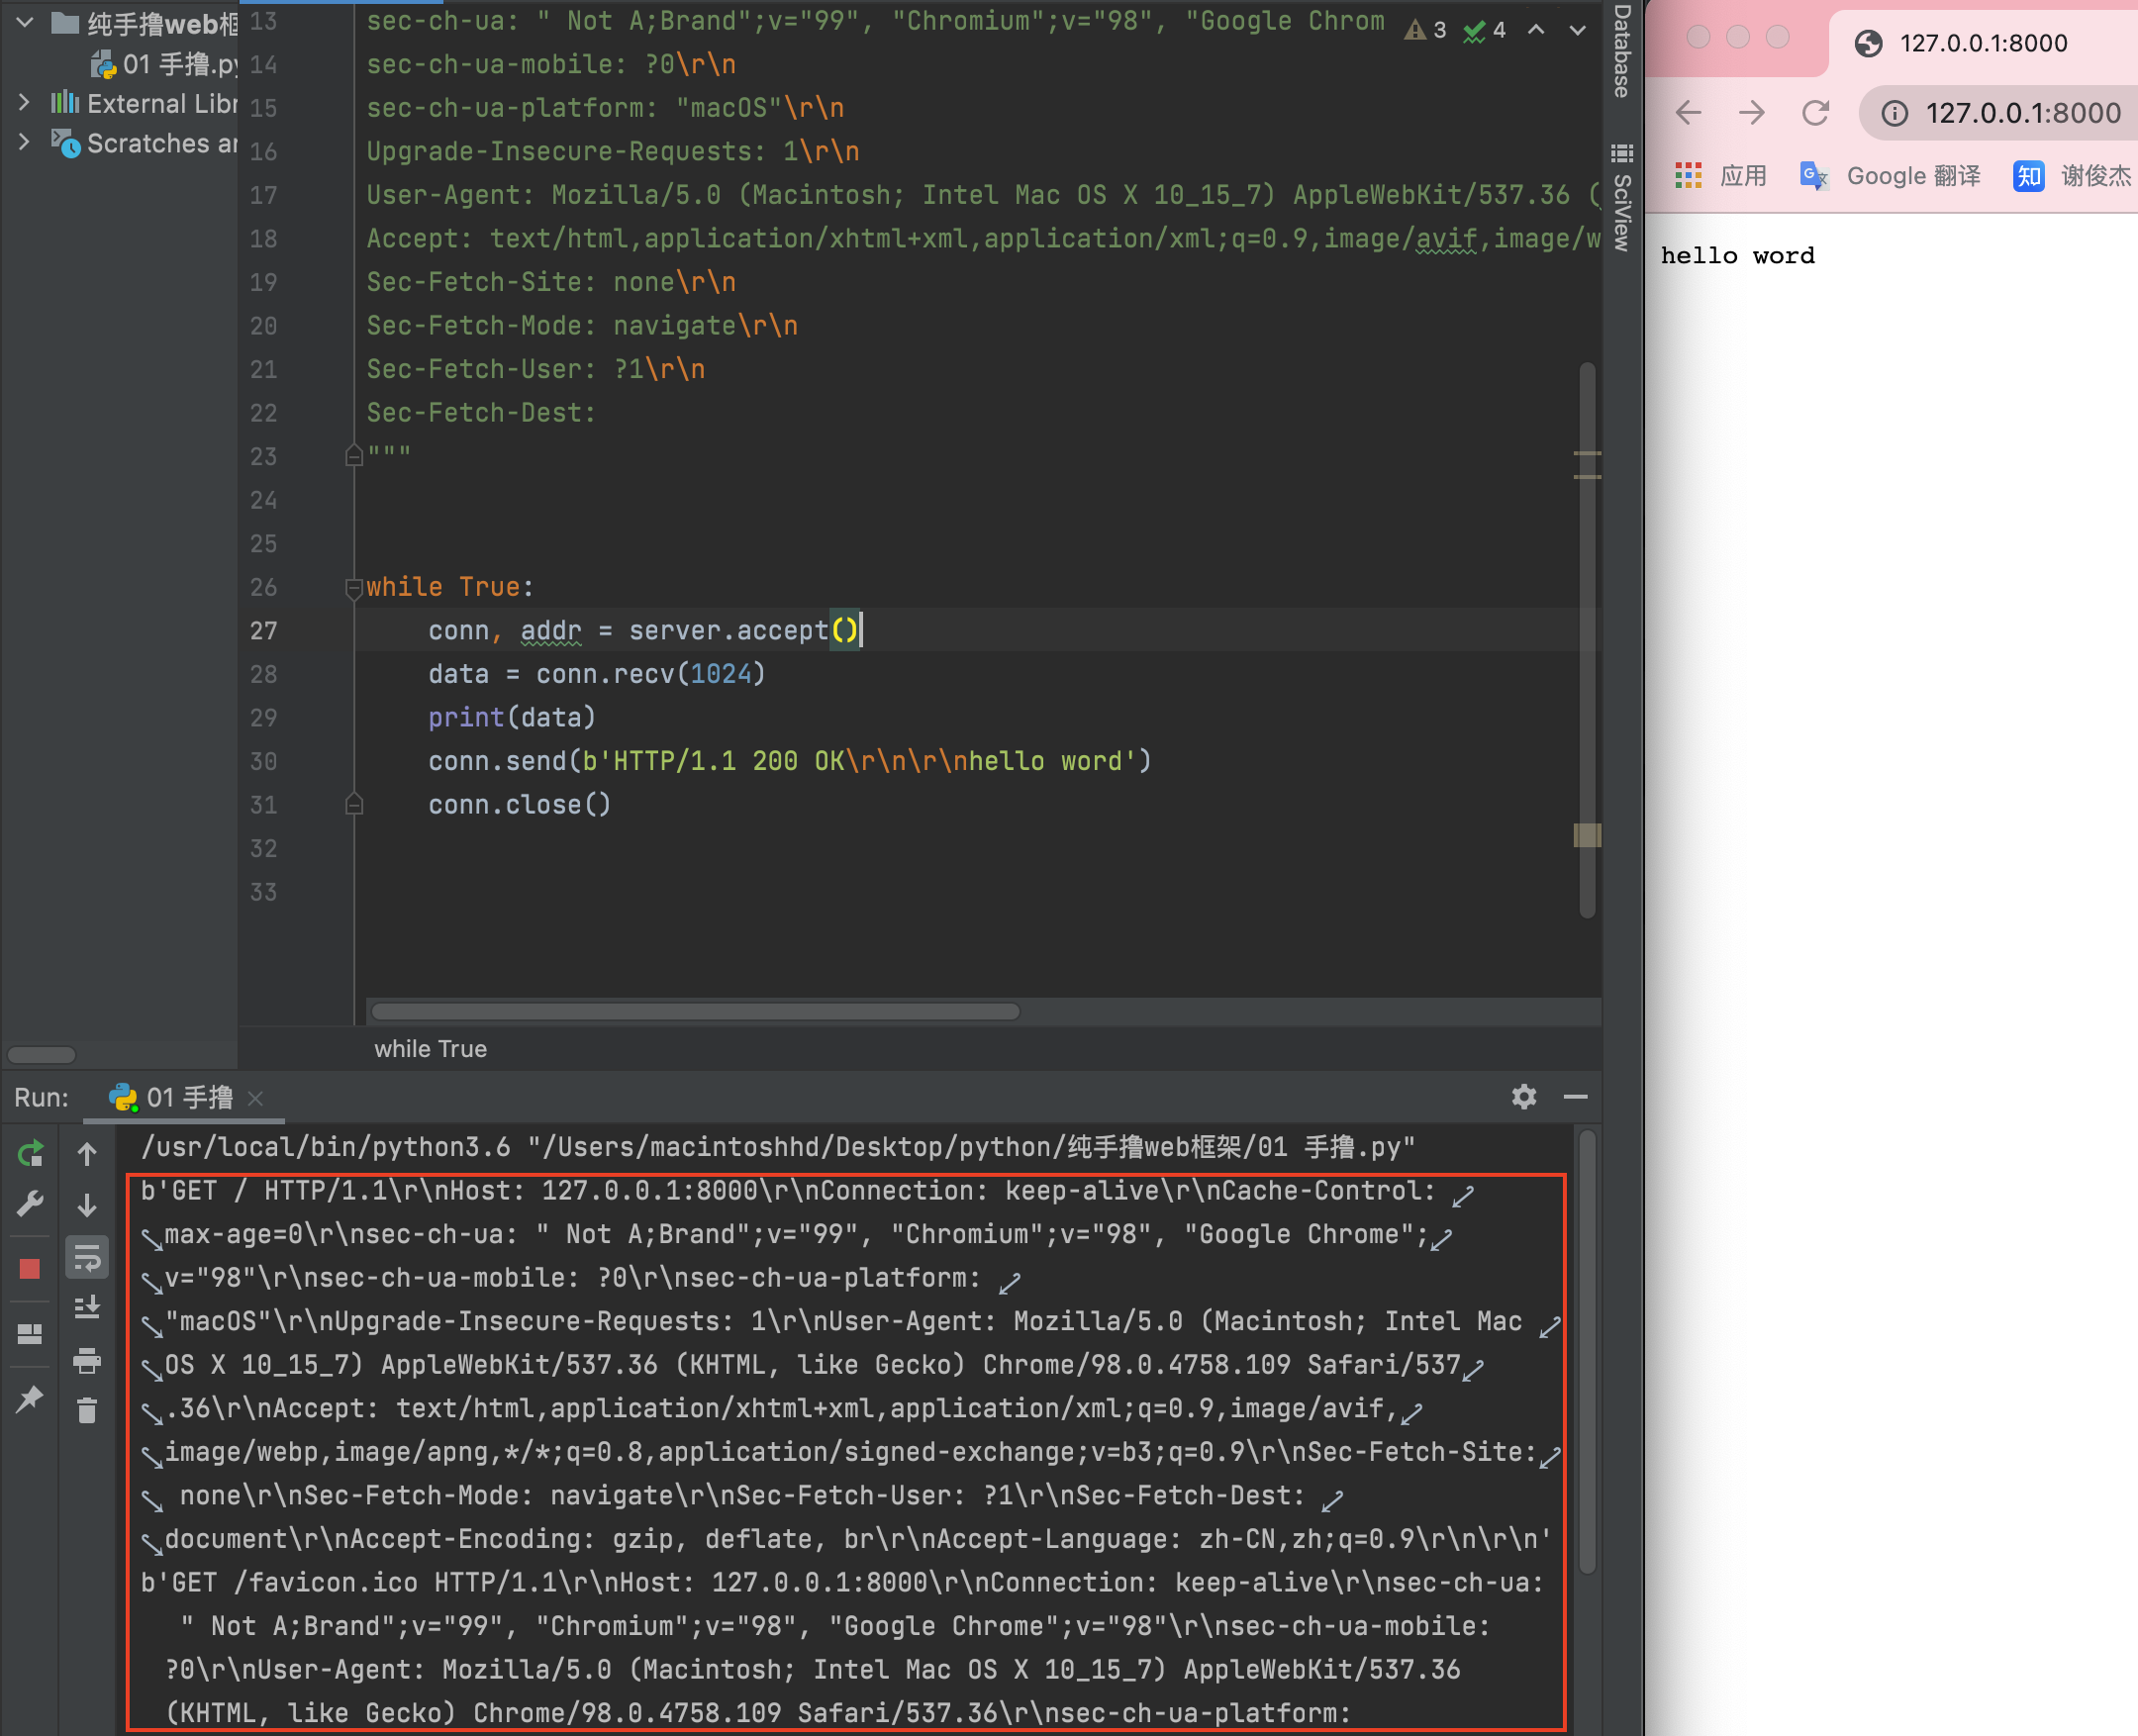Open the 谢俊杰 Zhihu bookmark
2138x1736 pixels.
(2072, 176)
